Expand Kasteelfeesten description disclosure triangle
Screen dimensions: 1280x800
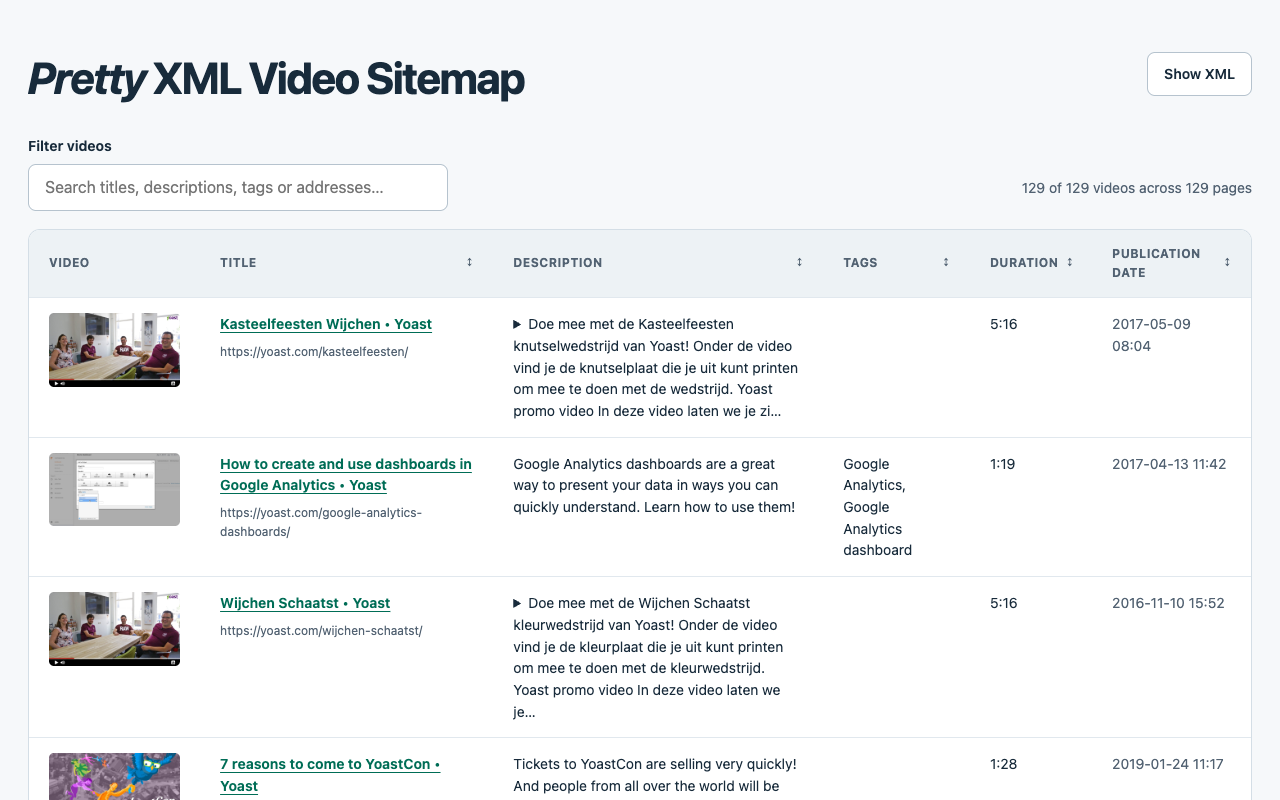coord(518,324)
